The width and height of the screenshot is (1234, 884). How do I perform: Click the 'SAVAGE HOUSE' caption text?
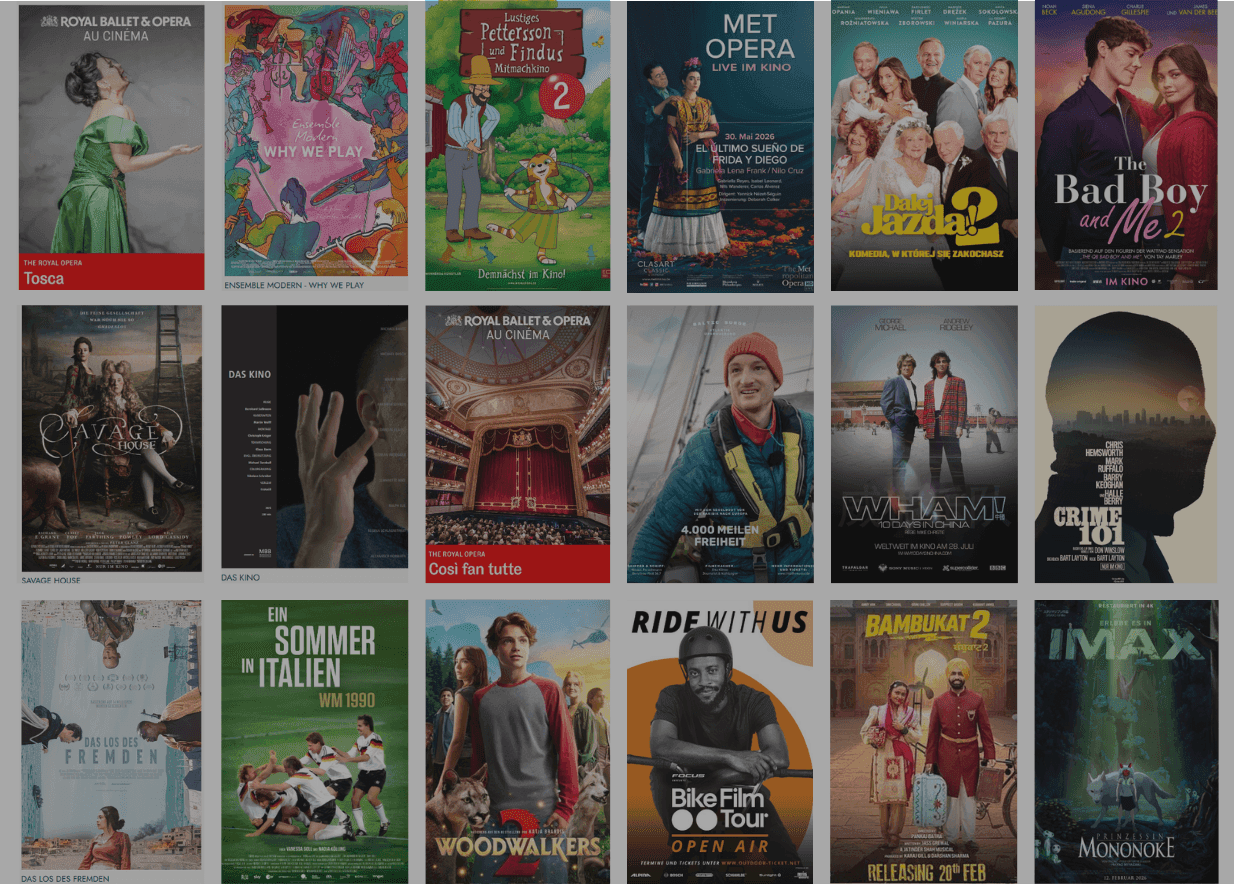tap(50, 579)
